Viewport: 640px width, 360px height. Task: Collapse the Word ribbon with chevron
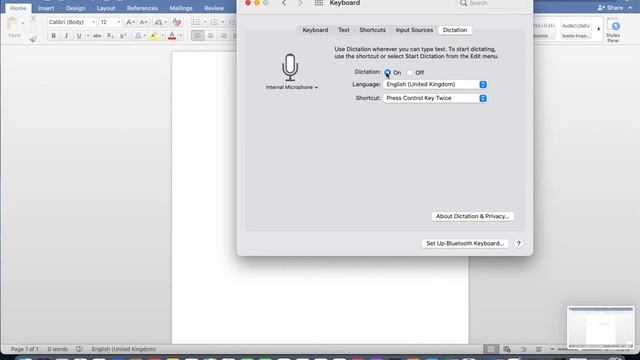coord(630,8)
